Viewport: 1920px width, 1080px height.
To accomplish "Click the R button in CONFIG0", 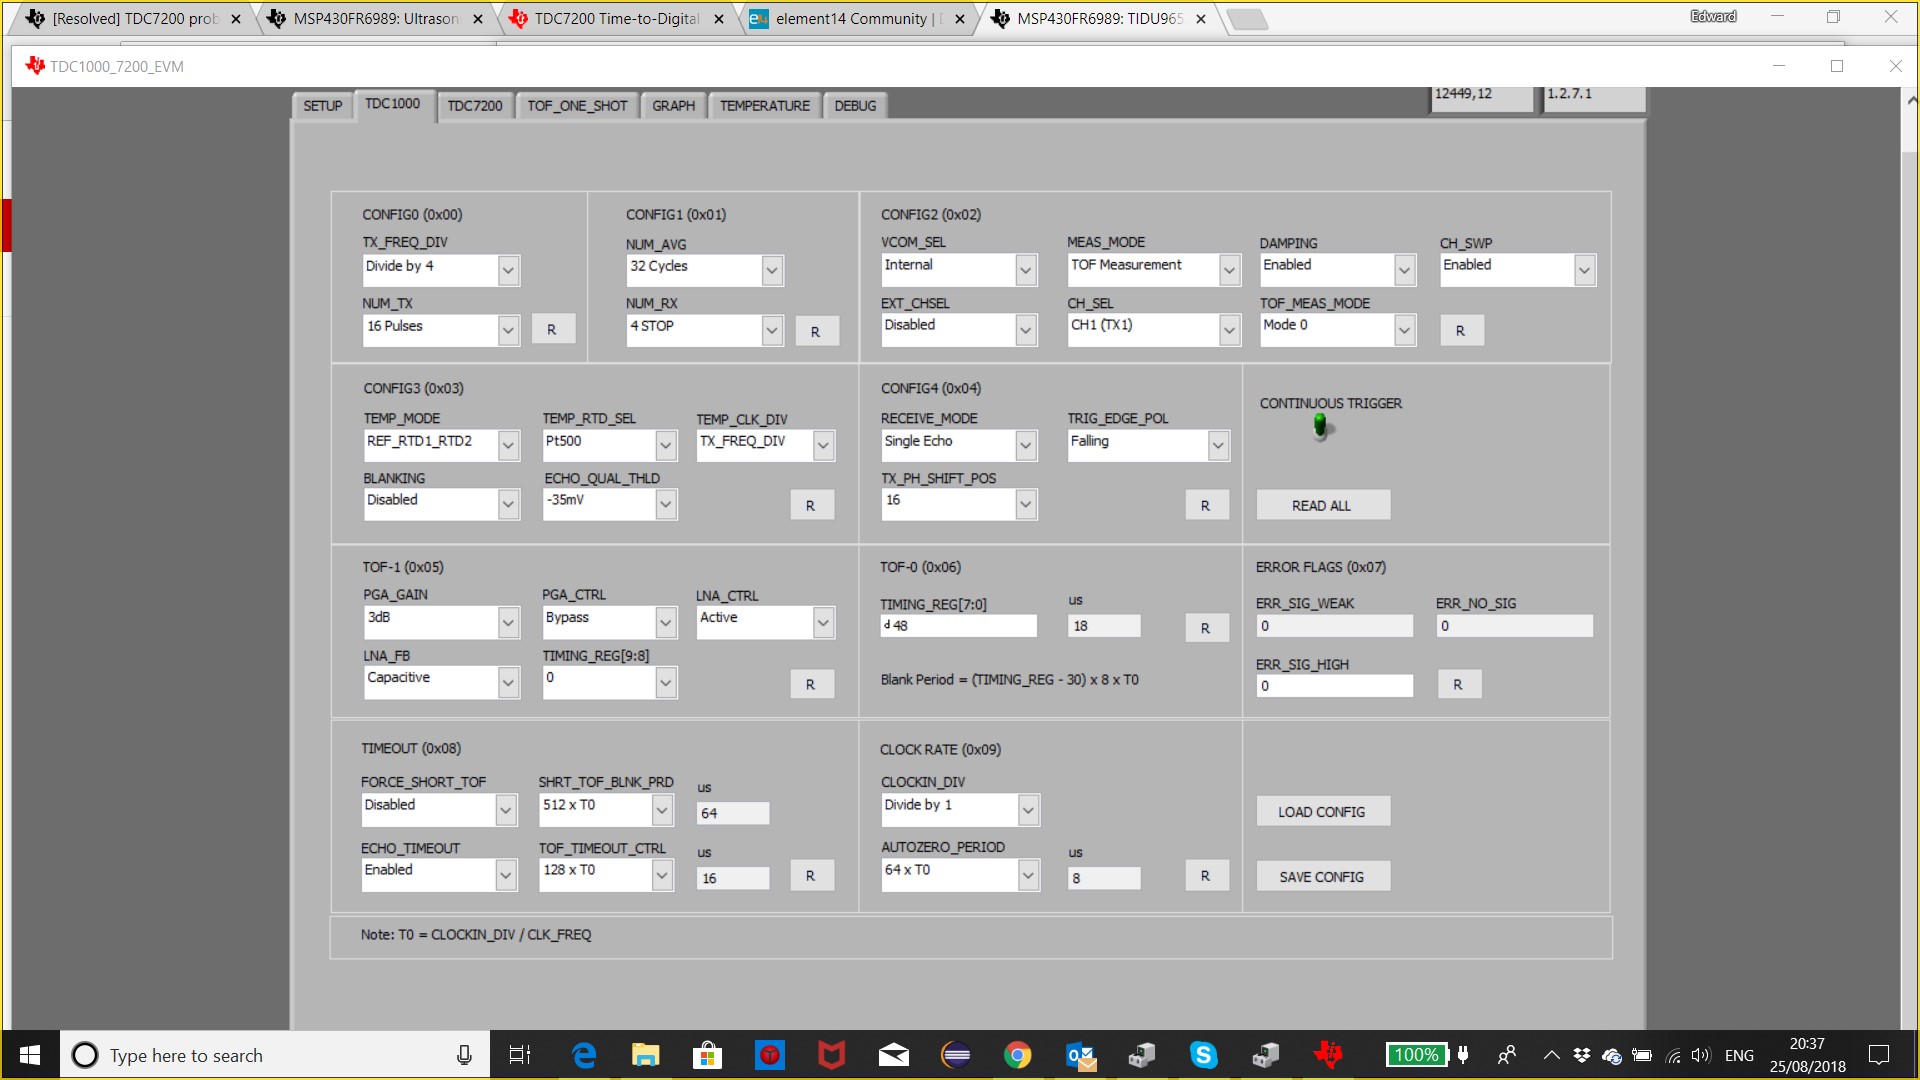I will [x=552, y=329].
